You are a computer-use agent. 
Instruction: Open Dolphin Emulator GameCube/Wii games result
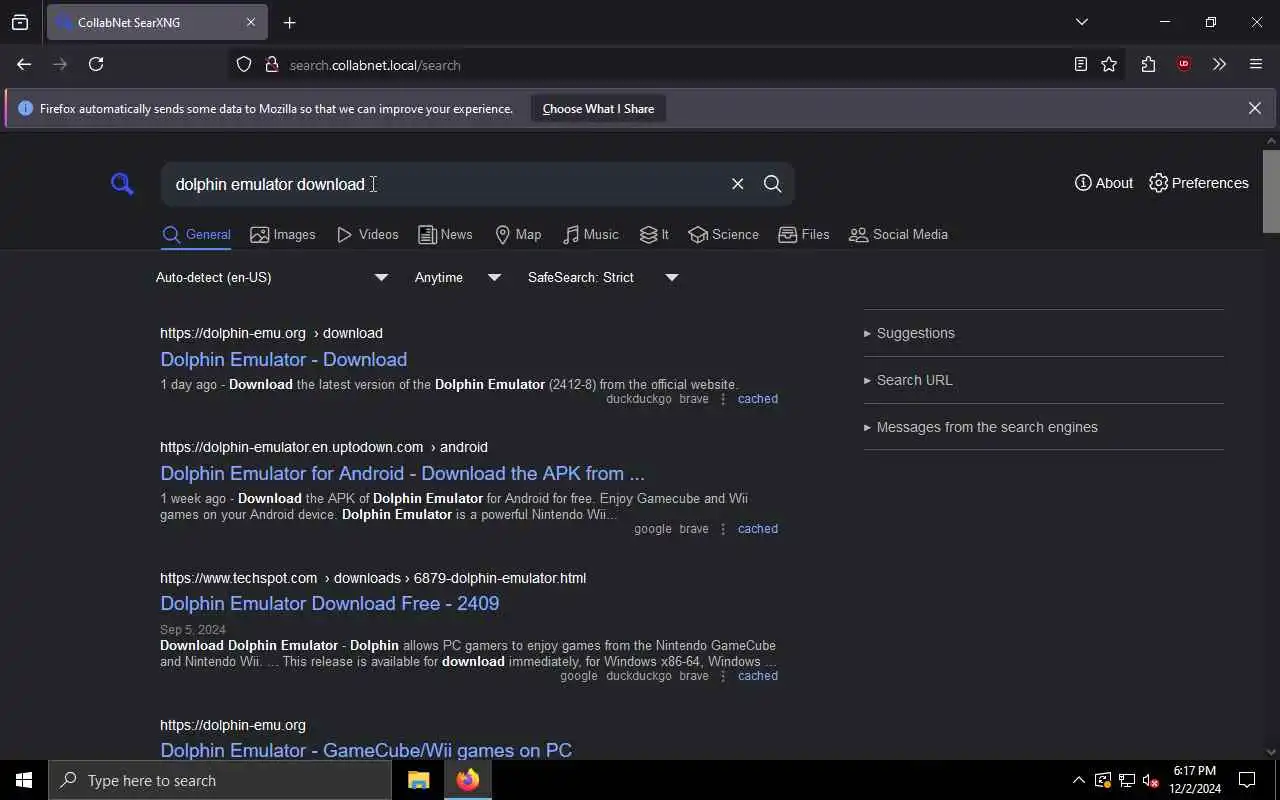pos(366,750)
